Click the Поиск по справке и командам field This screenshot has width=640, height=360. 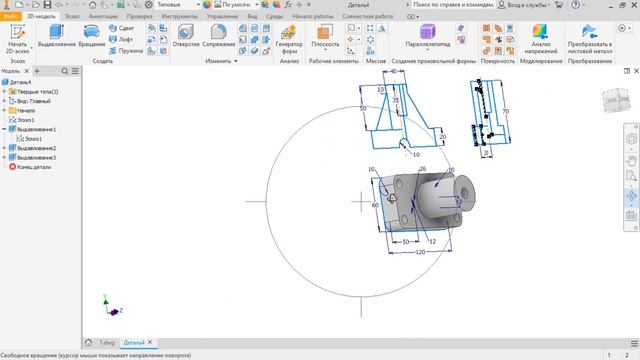453,5
